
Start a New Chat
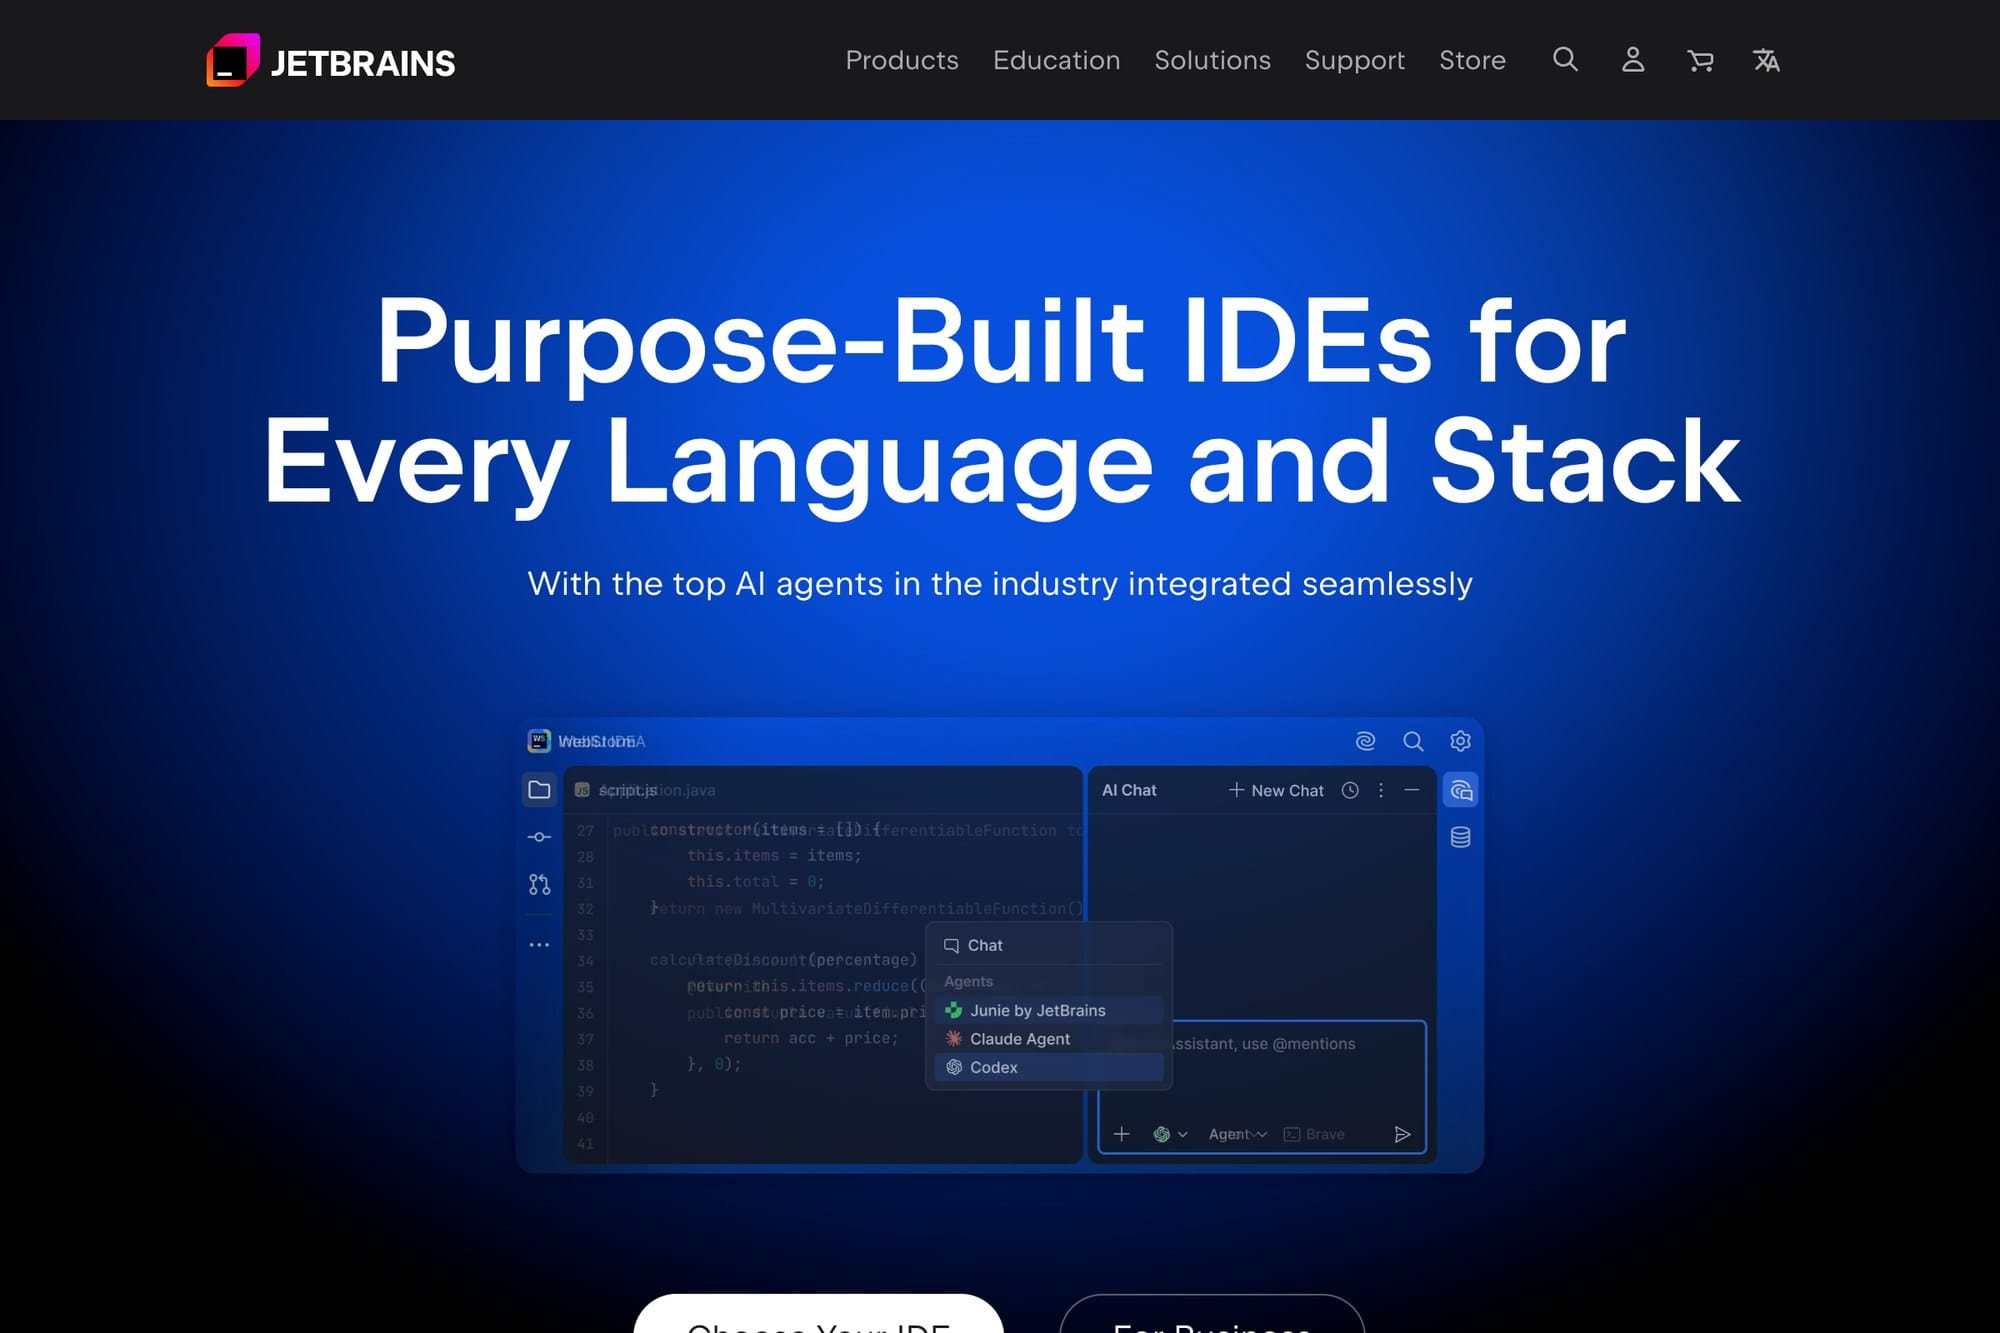pos(1276,790)
